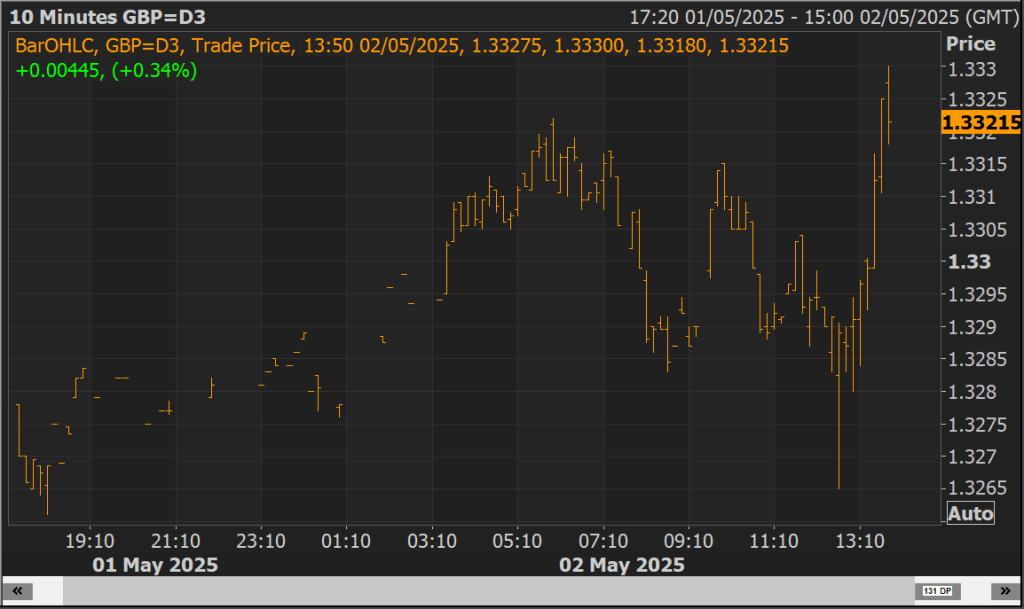This screenshot has width=1024, height=609.
Task: Click the 01:10 time axis label
Action: pyautogui.click(x=346, y=541)
